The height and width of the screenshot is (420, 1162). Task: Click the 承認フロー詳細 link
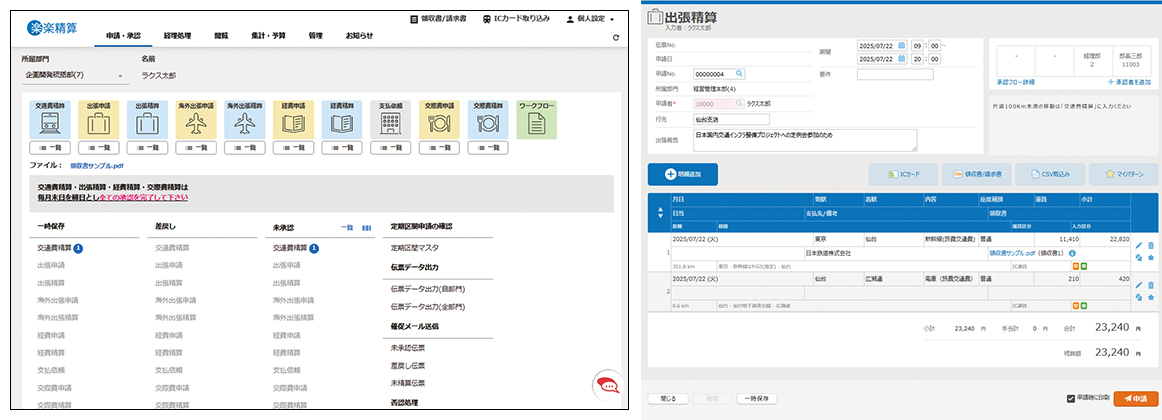point(1016,81)
